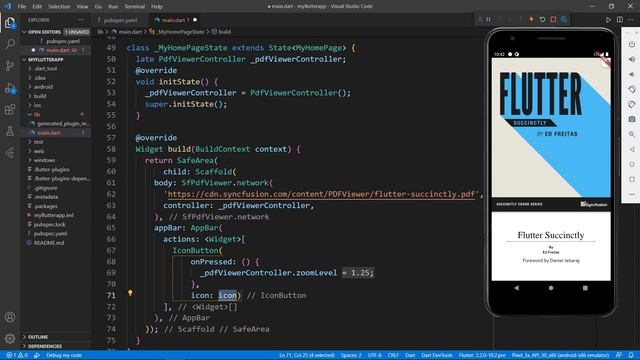Viewport: 640px width, 360px height.
Task: Open the Accounts icon in activity bar
Action: [x=10, y=317]
